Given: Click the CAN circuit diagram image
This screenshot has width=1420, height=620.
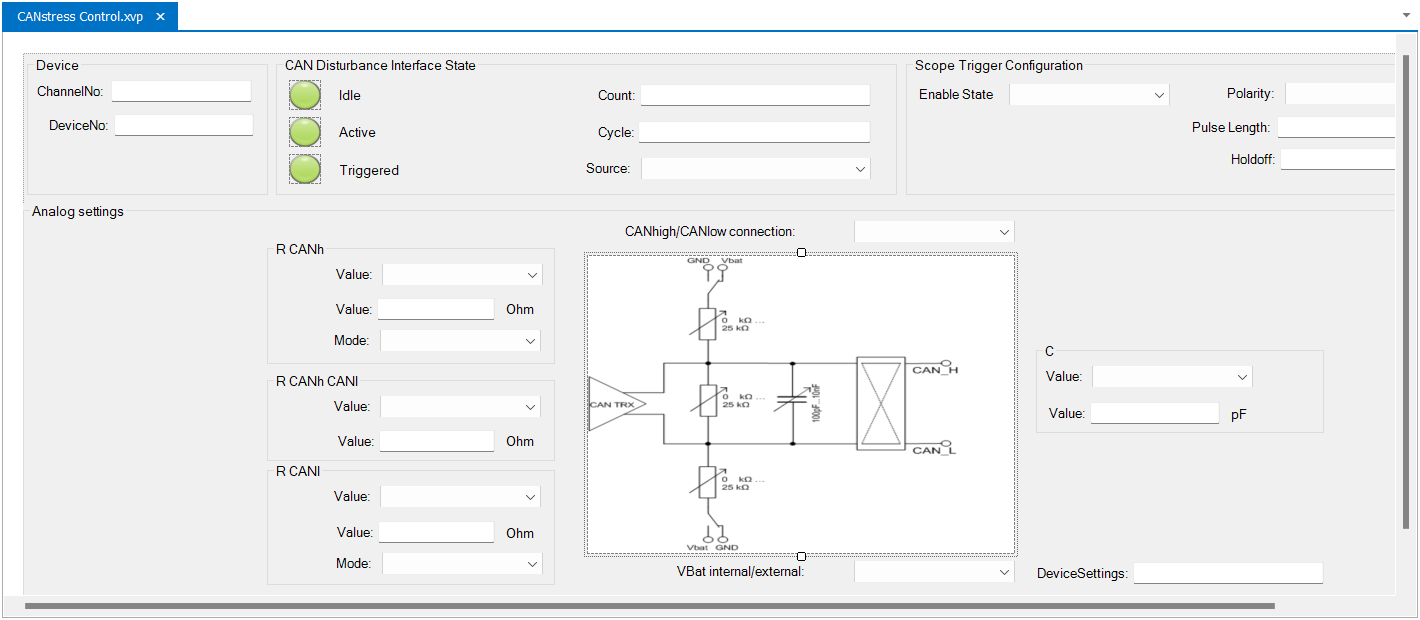Looking at the screenshot, I should click(x=800, y=403).
